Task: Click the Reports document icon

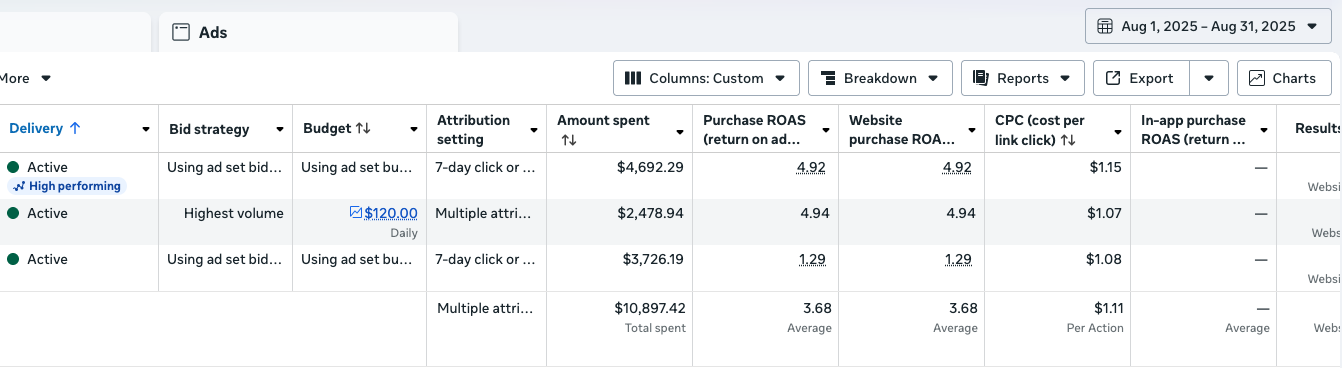Action: click(980, 78)
